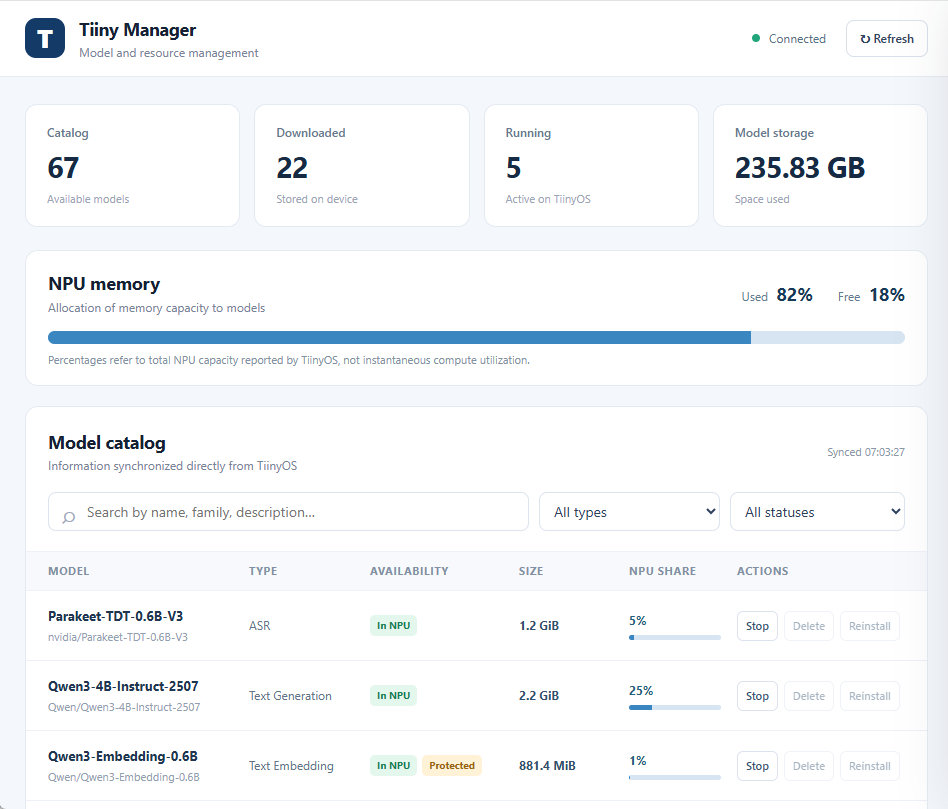Viewport: 948px width, 809px height.
Task: Click the green Connected status dot
Action: (x=756, y=38)
